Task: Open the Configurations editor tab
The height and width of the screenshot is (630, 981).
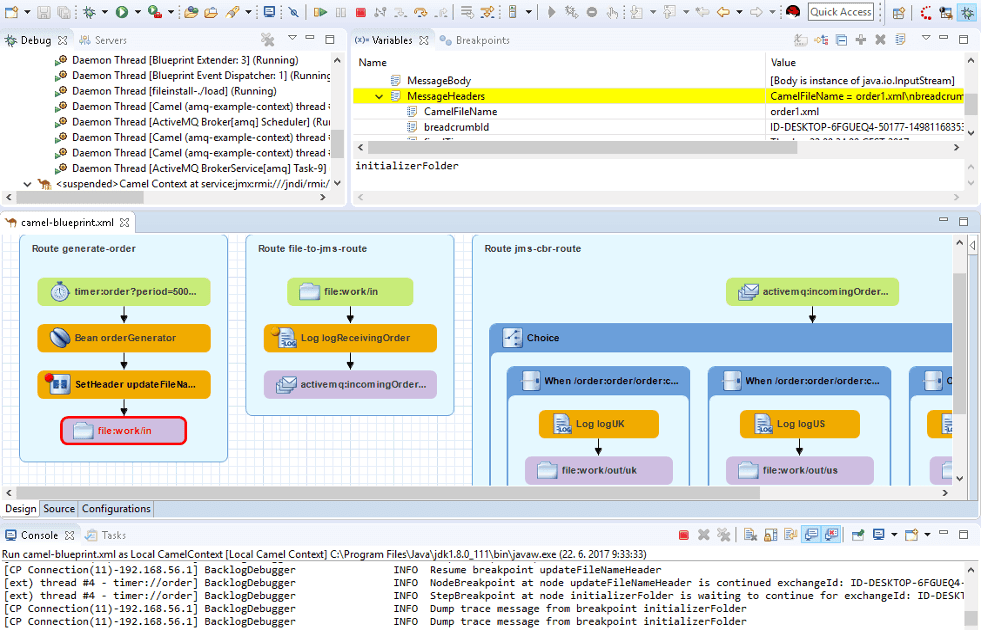Action: click(116, 509)
